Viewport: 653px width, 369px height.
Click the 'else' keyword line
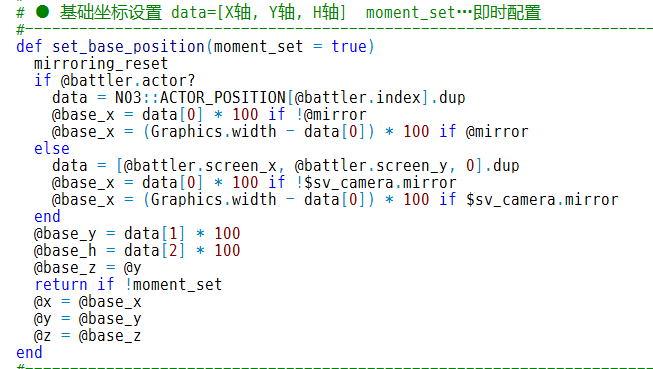[52, 149]
